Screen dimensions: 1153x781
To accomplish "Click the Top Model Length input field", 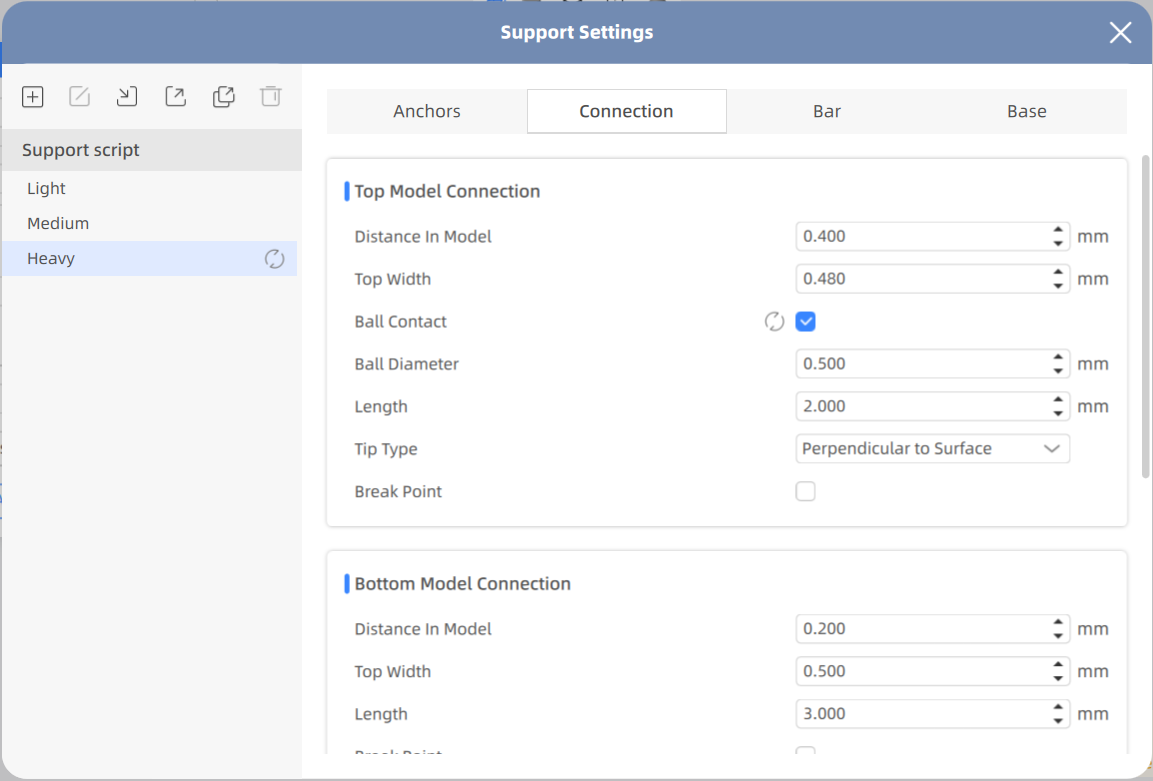I will 922,407.
